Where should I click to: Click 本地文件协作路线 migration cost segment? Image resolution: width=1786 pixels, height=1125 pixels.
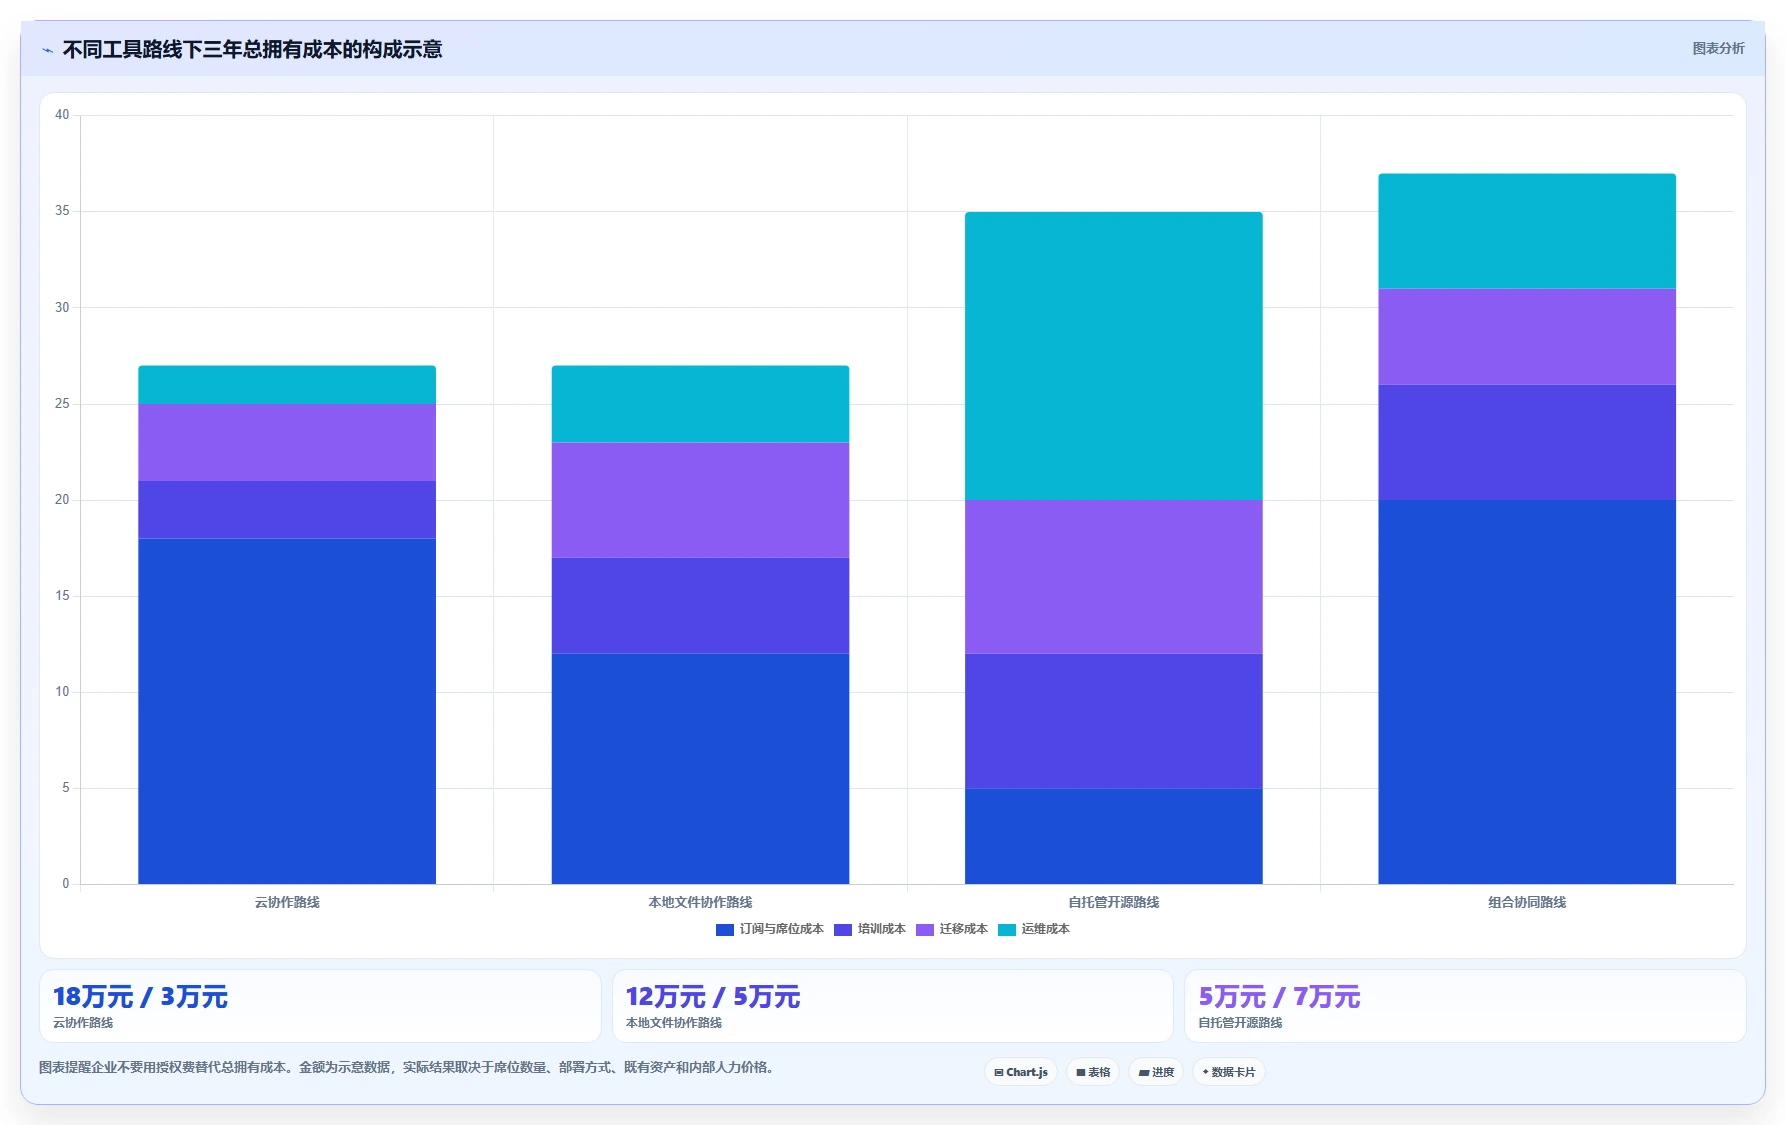point(700,500)
